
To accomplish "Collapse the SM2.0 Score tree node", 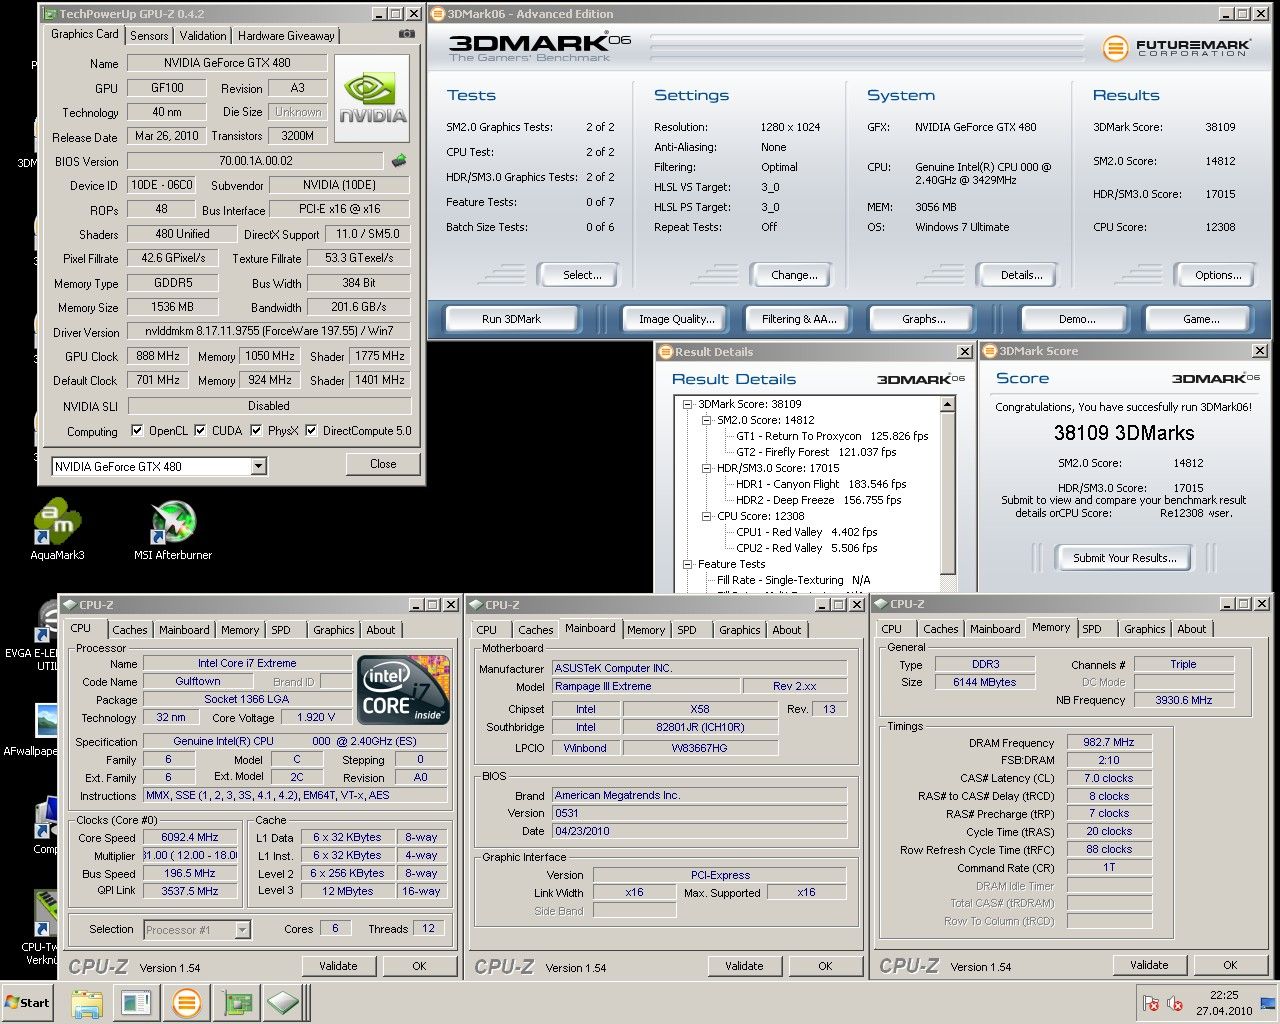I will coord(706,421).
